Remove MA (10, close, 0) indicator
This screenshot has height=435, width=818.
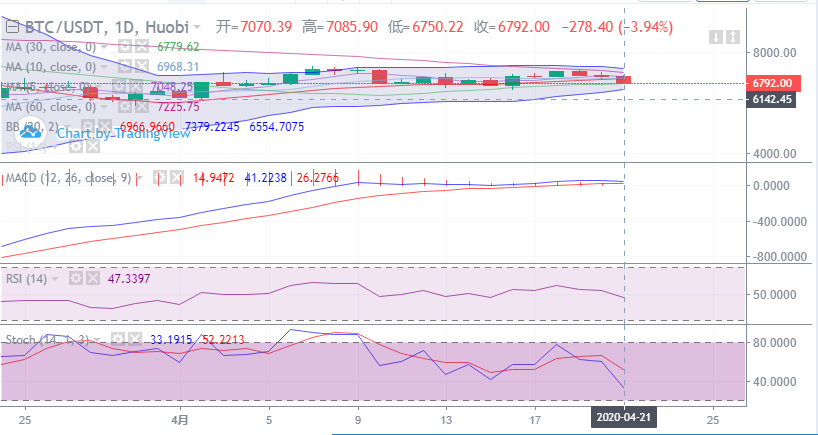tap(142, 67)
